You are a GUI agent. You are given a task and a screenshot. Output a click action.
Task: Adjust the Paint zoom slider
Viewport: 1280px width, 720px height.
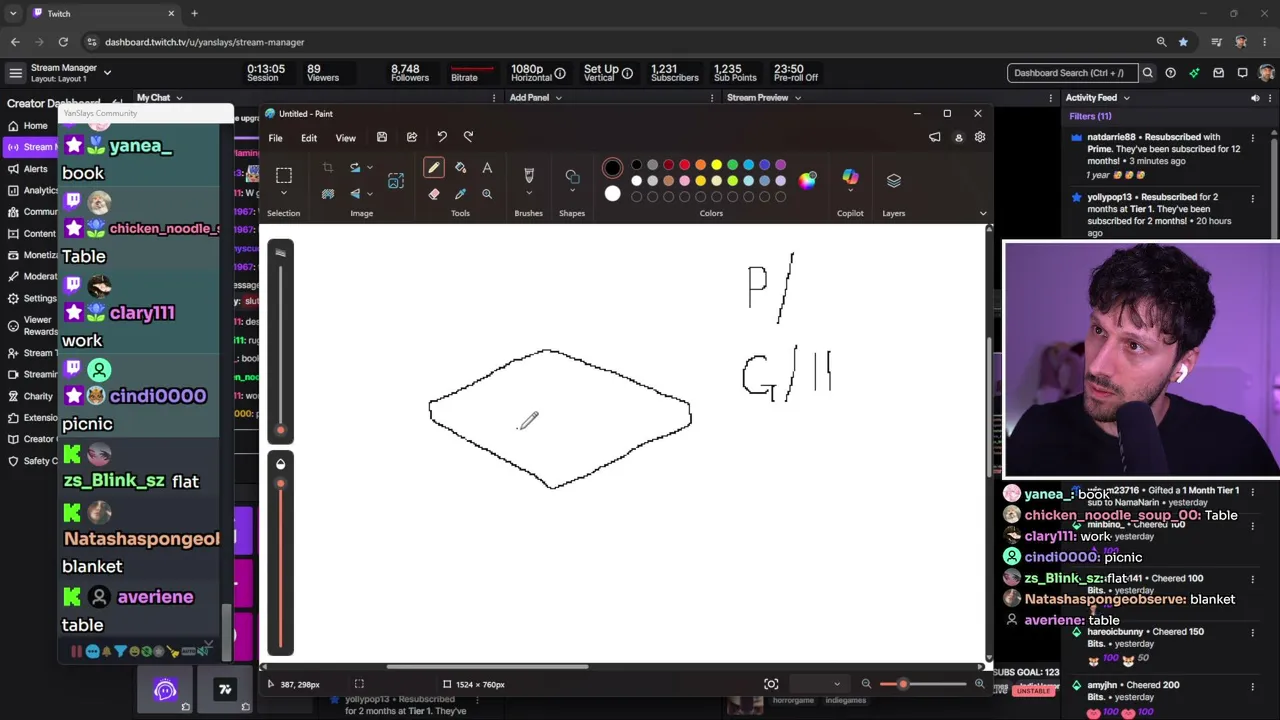903,684
